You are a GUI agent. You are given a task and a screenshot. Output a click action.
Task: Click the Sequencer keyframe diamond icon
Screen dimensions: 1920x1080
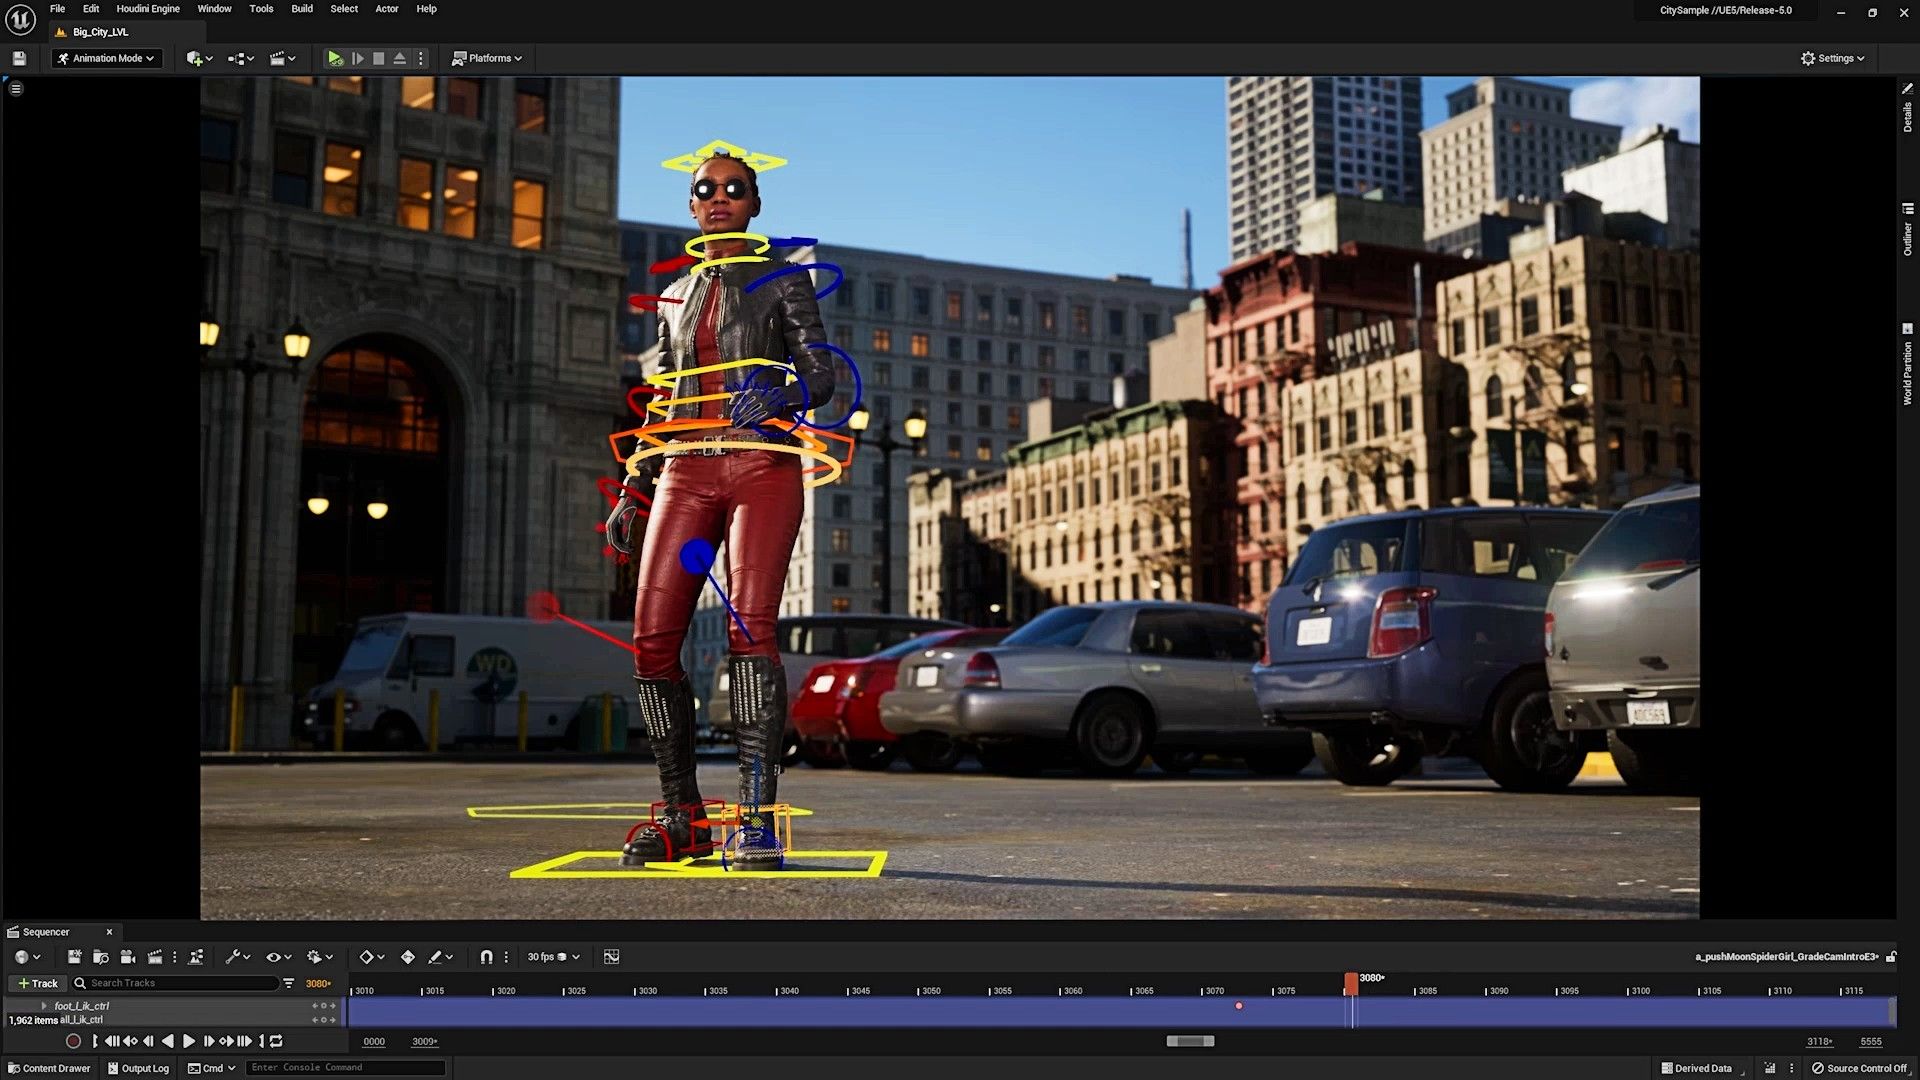point(368,957)
